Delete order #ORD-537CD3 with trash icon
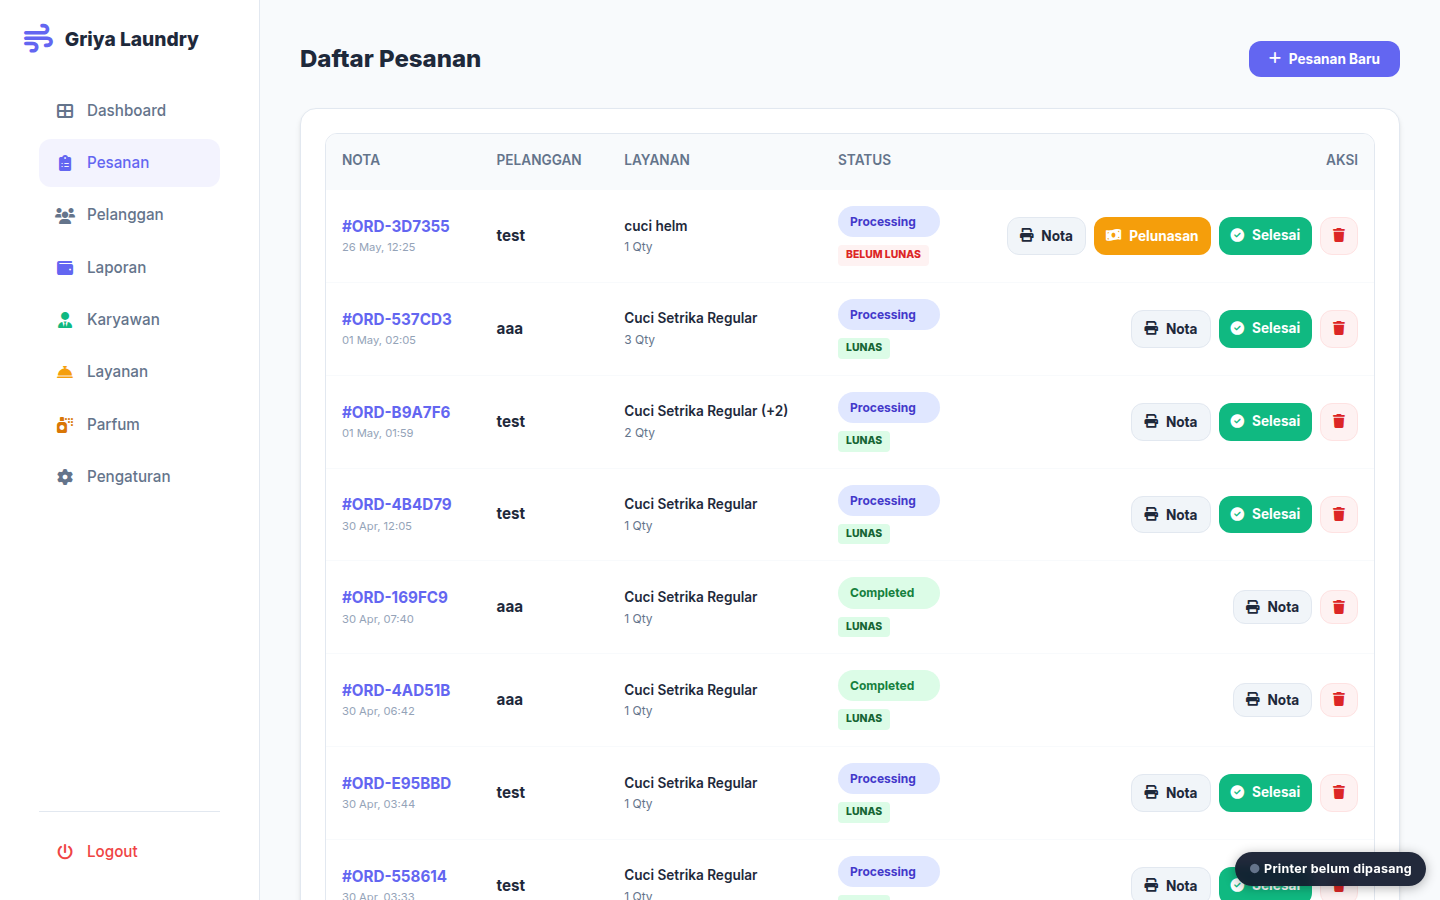 (1339, 329)
